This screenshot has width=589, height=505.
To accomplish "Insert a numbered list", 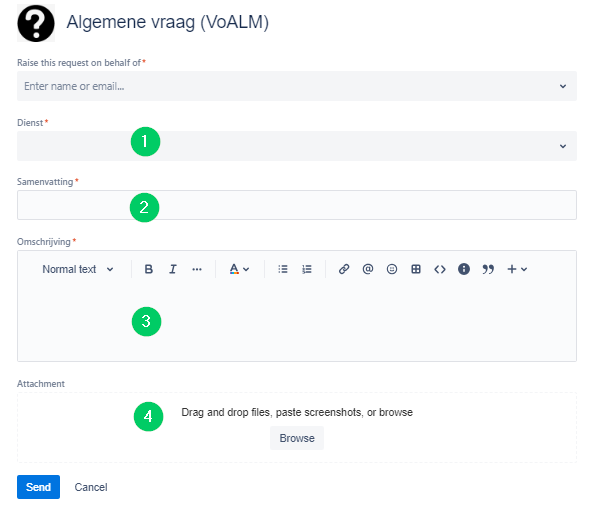I will click(307, 269).
